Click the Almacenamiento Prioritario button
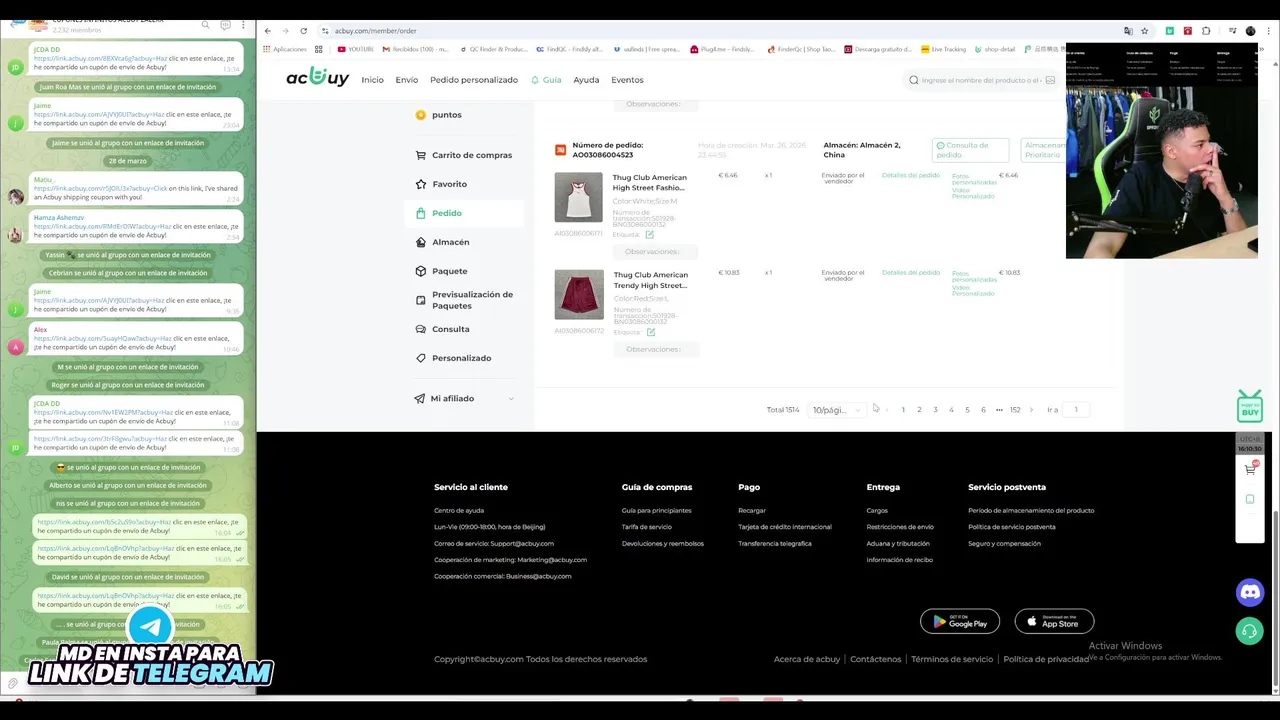Screen dimensions: 1280x720 coord(1043,150)
